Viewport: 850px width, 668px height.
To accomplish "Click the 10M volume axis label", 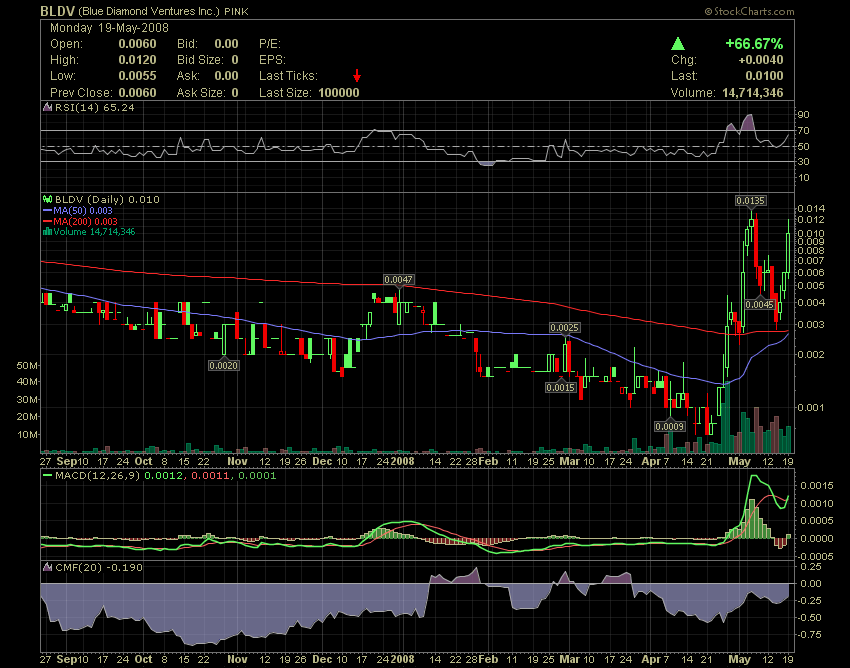I will [x=27, y=435].
